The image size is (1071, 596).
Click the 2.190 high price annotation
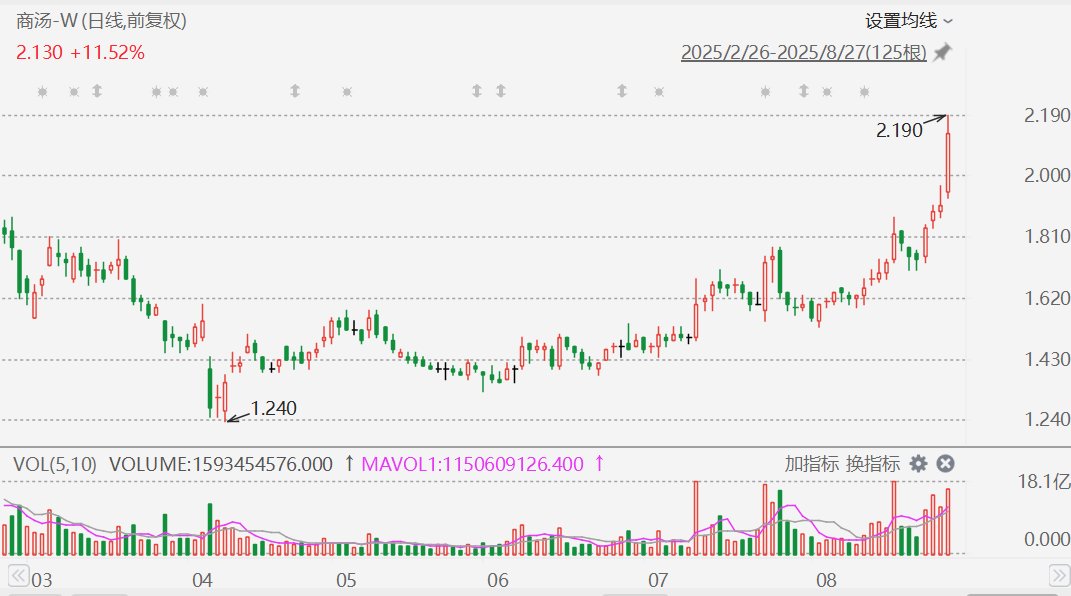(x=899, y=130)
